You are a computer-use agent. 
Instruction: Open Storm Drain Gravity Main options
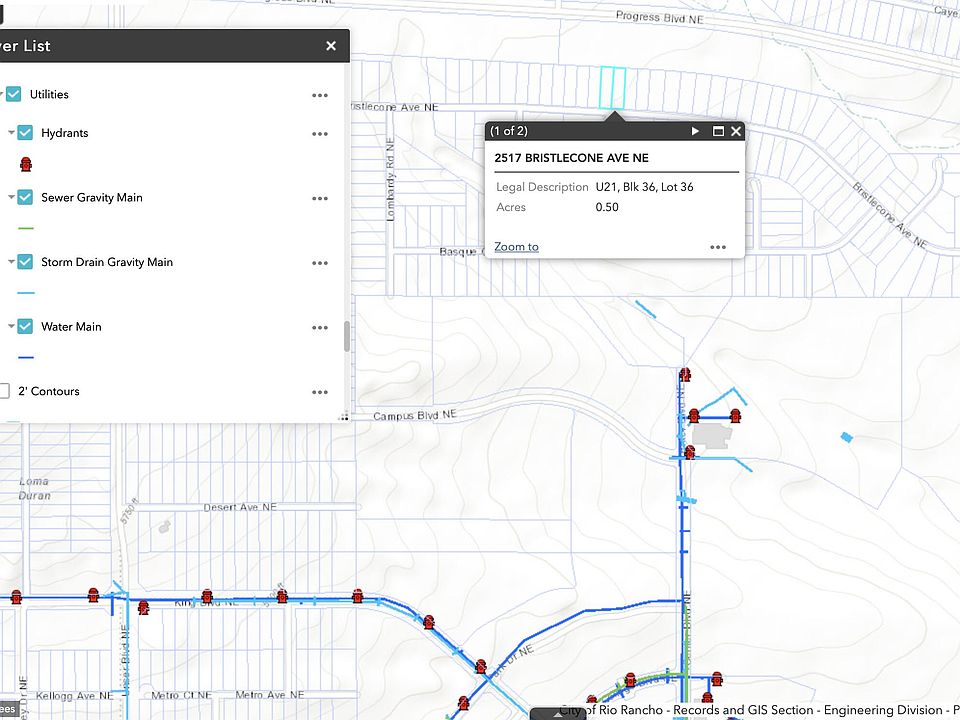[x=320, y=263]
